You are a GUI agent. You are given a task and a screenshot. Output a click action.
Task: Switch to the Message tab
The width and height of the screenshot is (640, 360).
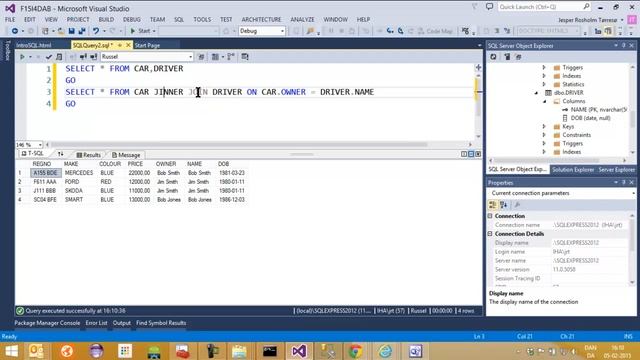[x=126, y=155]
